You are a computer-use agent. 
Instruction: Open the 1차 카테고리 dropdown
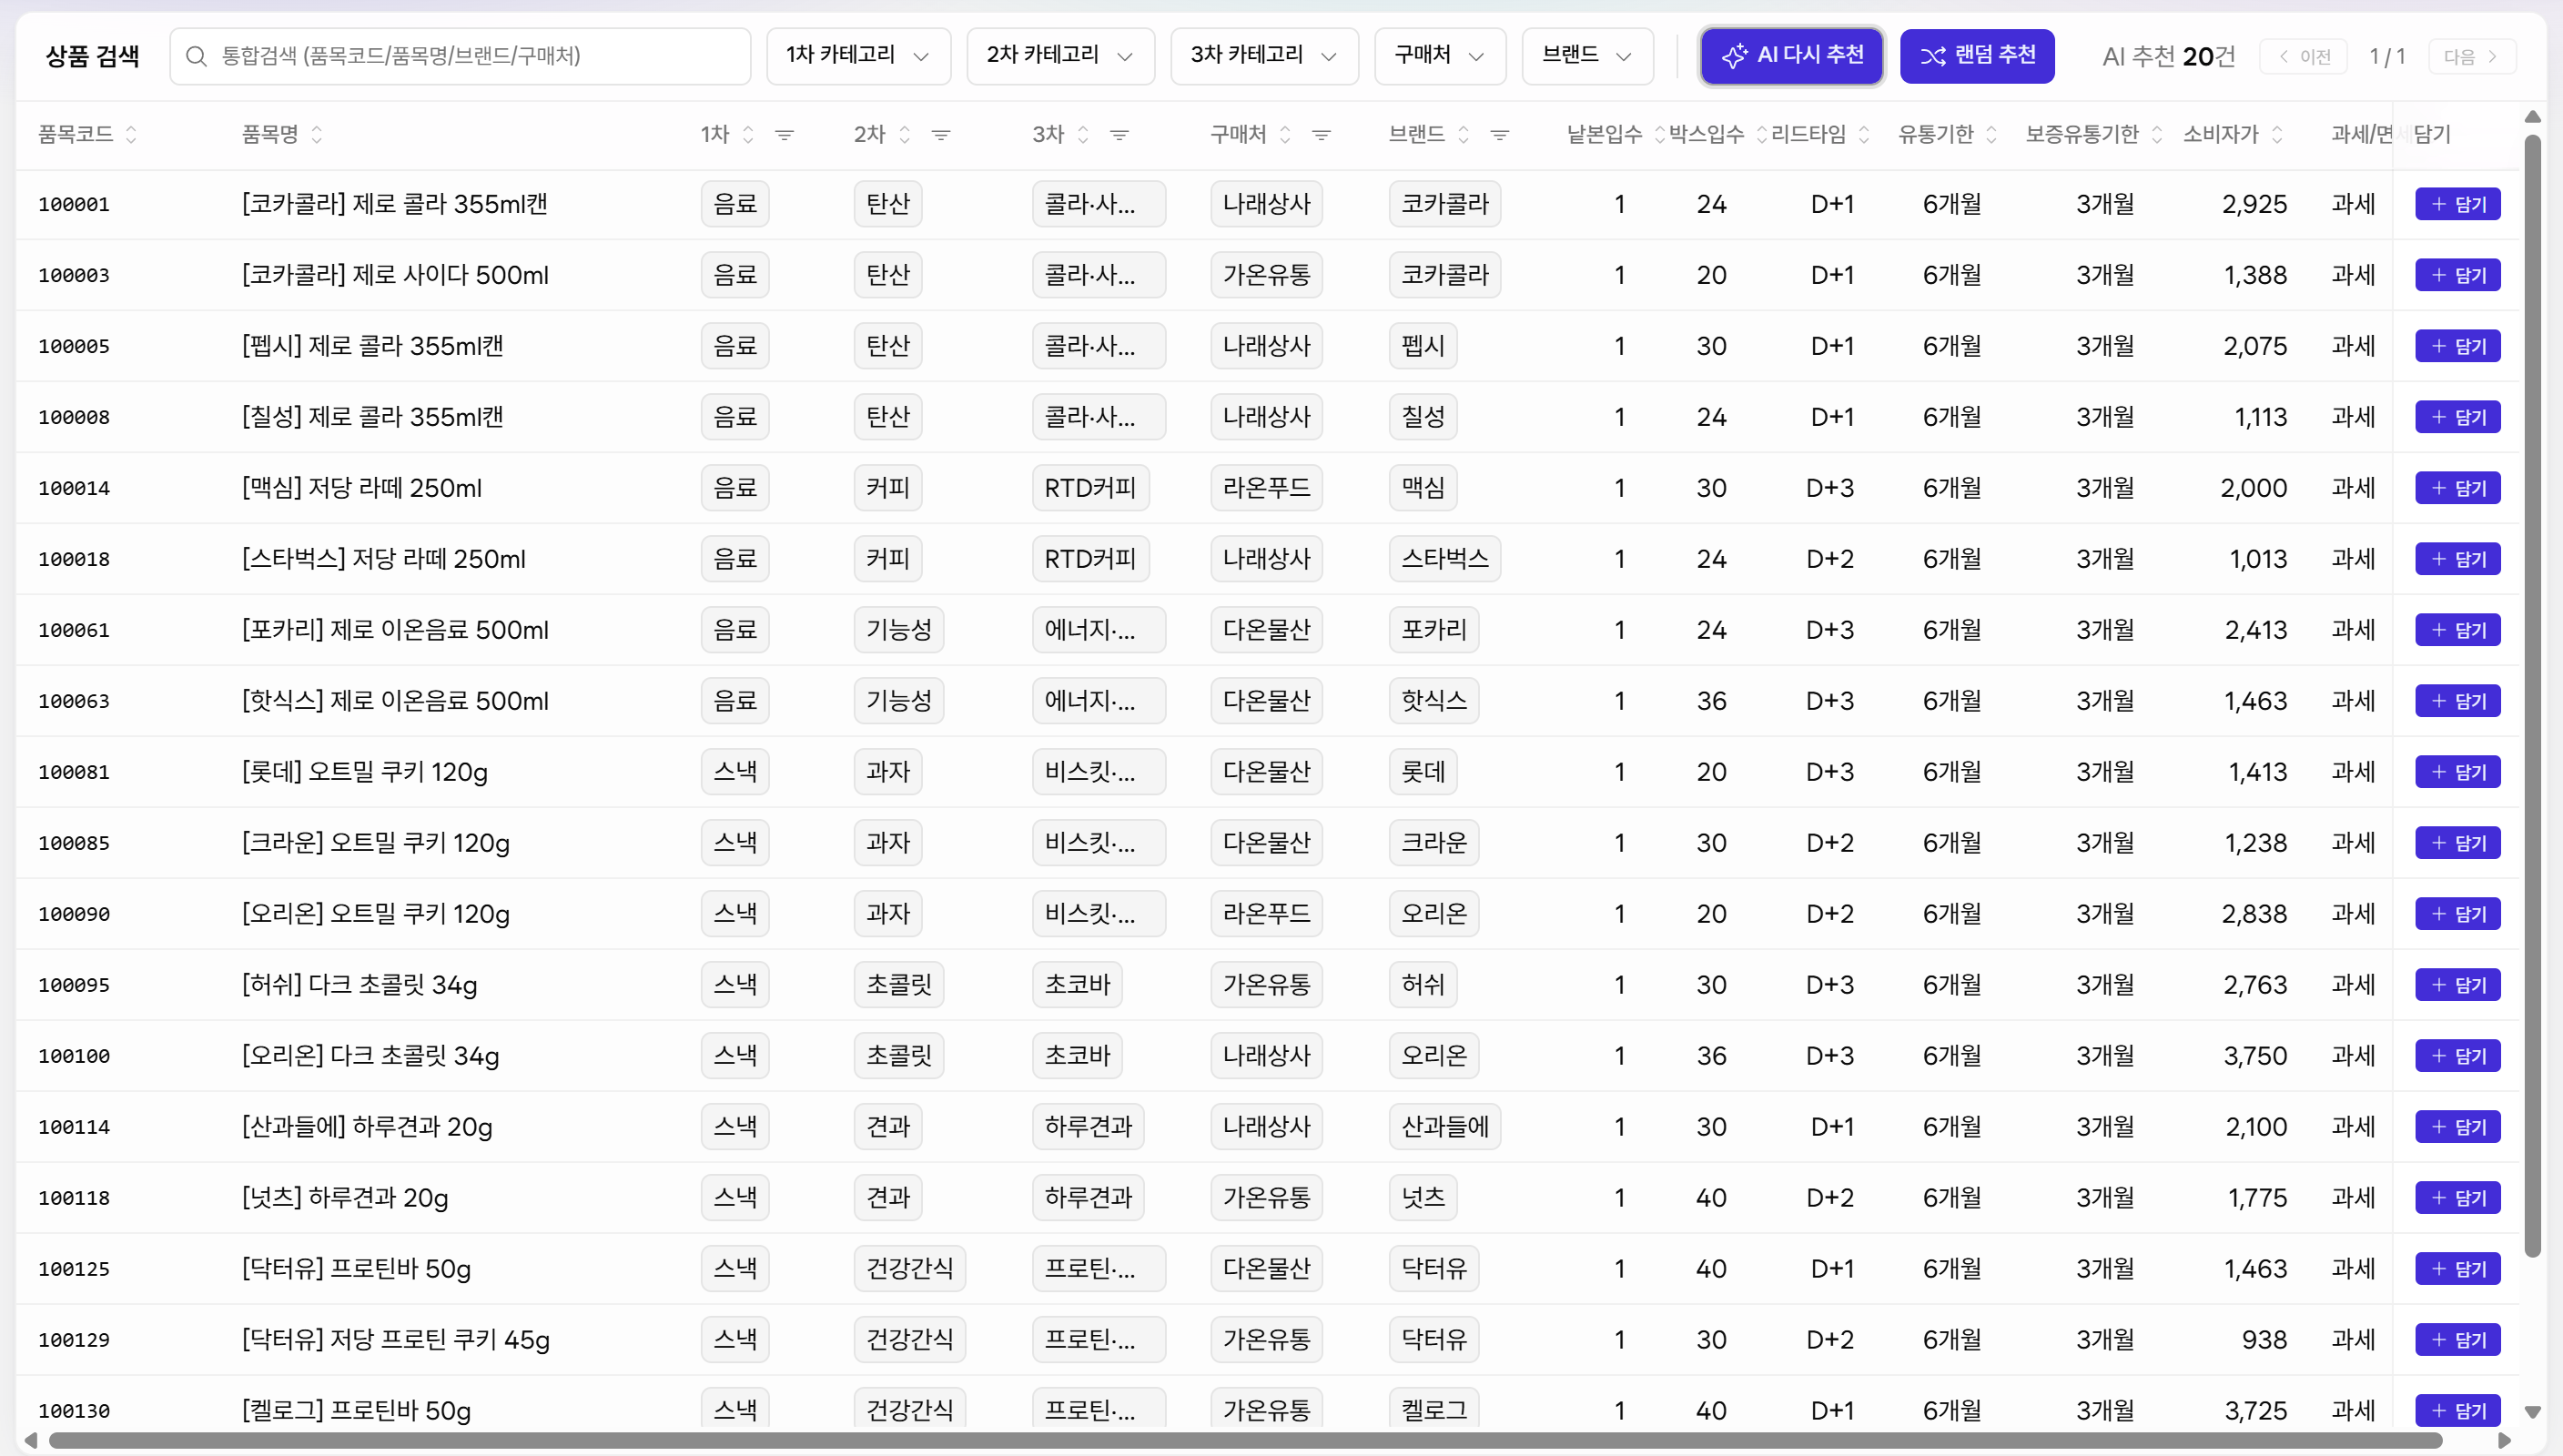tap(858, 56)
